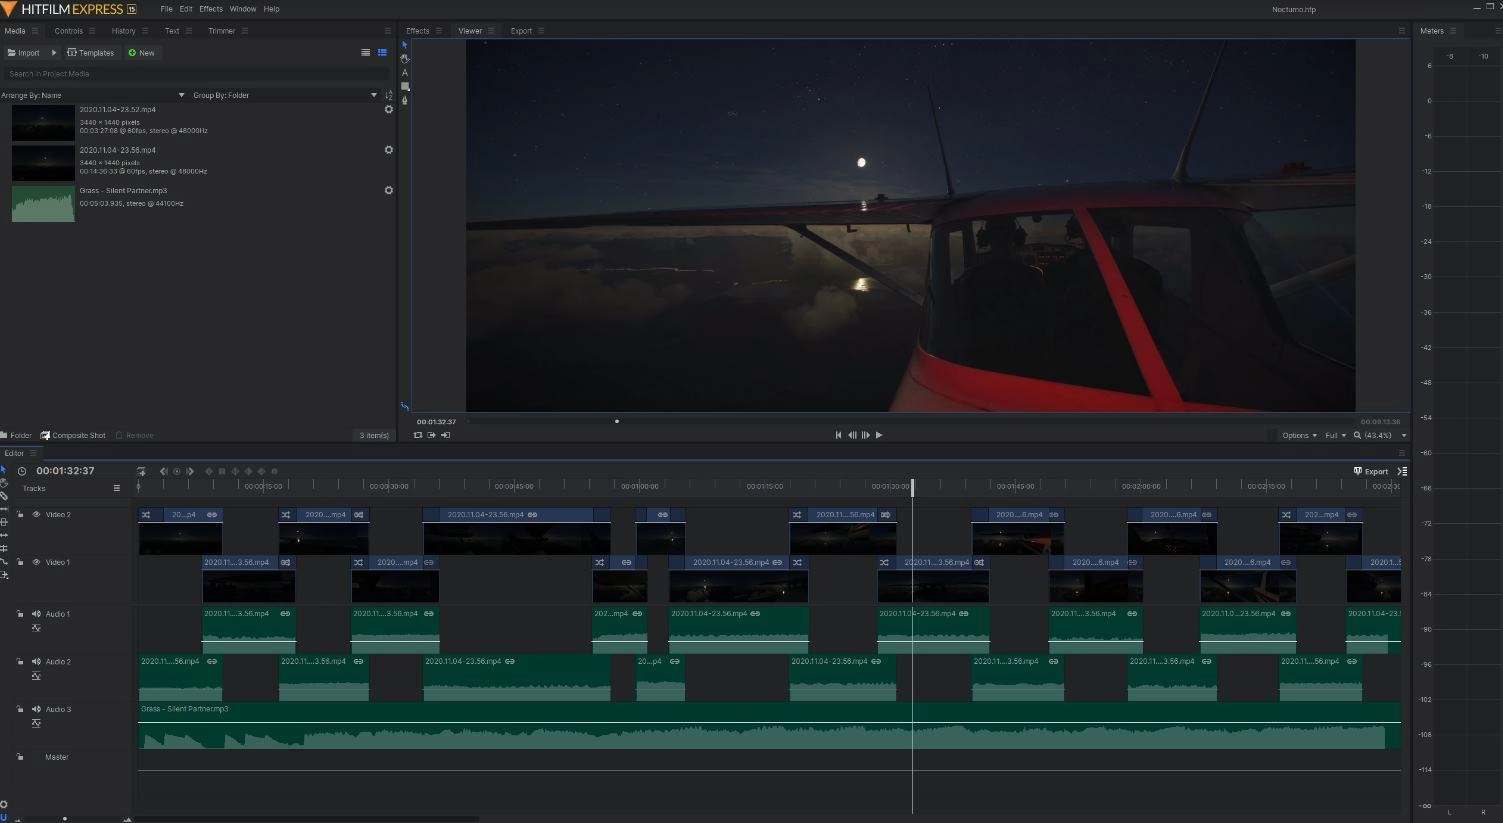The width and height of the screenshot is (1503, 823).
Task: Select the Freehand pen mask tool in viewer
Action: click(x=405, y=100)
